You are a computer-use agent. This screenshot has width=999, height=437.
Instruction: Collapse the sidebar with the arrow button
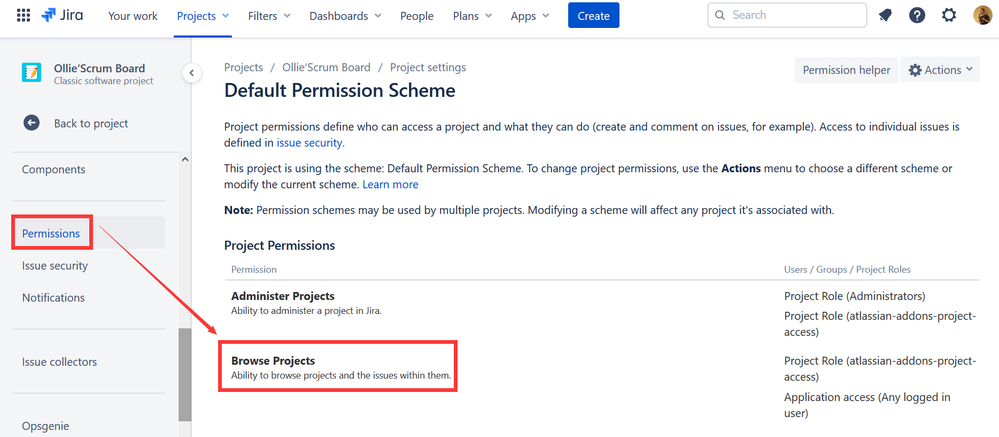[x=191, y=72]
